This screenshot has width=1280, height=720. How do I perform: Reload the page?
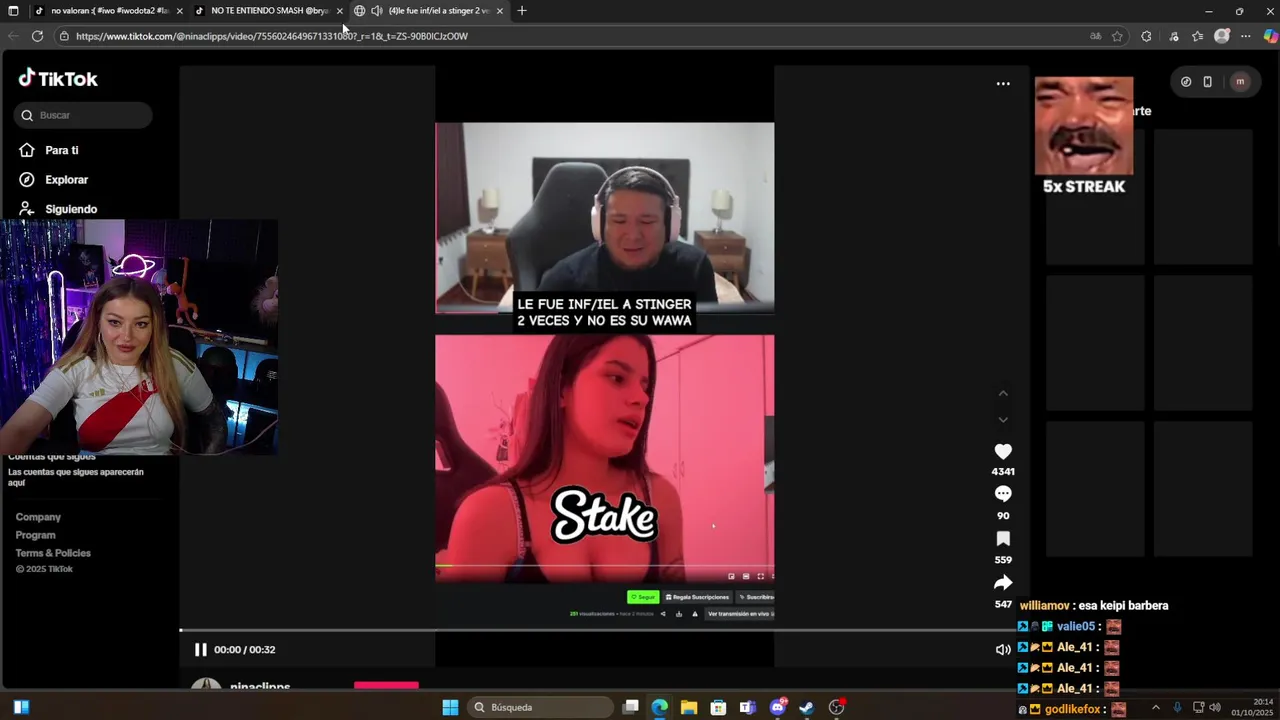(x=37, y=36)
